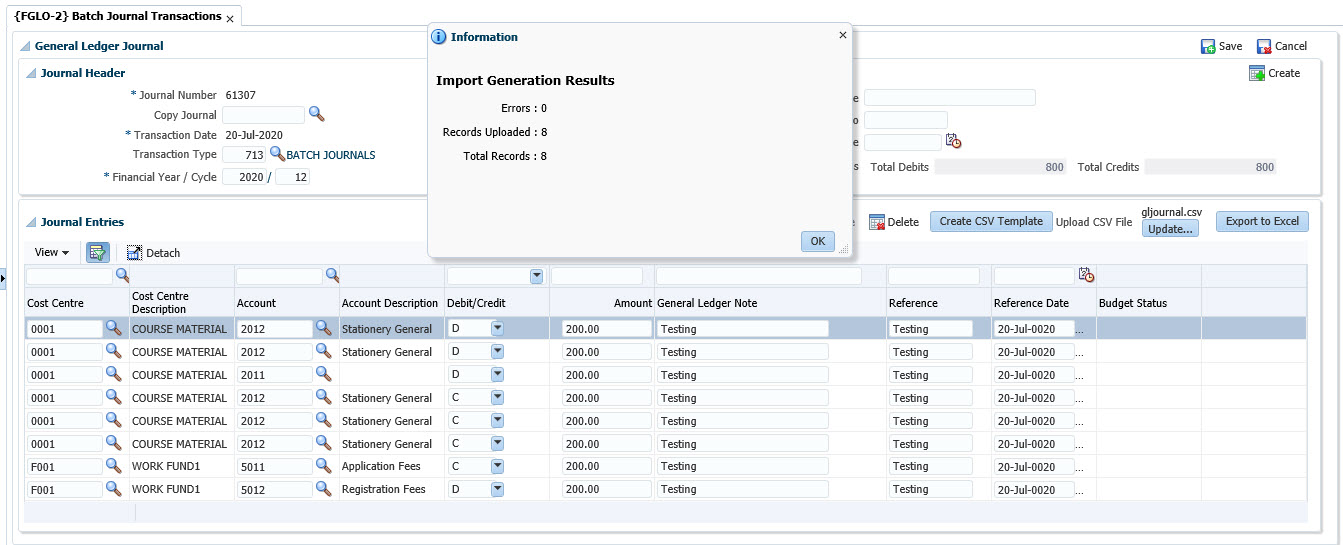Close the Information dialog with X

(842, 35)
